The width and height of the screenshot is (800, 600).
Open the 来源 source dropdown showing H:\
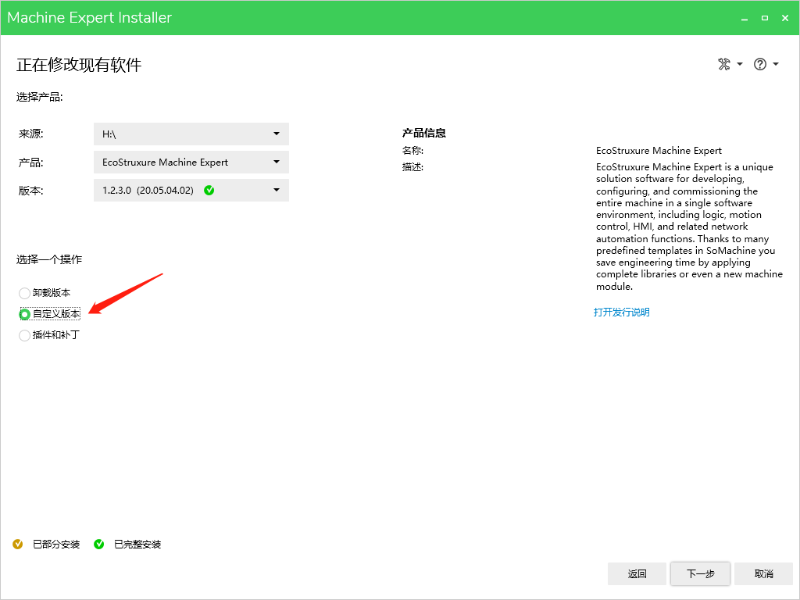pyautogui.click(x=191, y=134)
